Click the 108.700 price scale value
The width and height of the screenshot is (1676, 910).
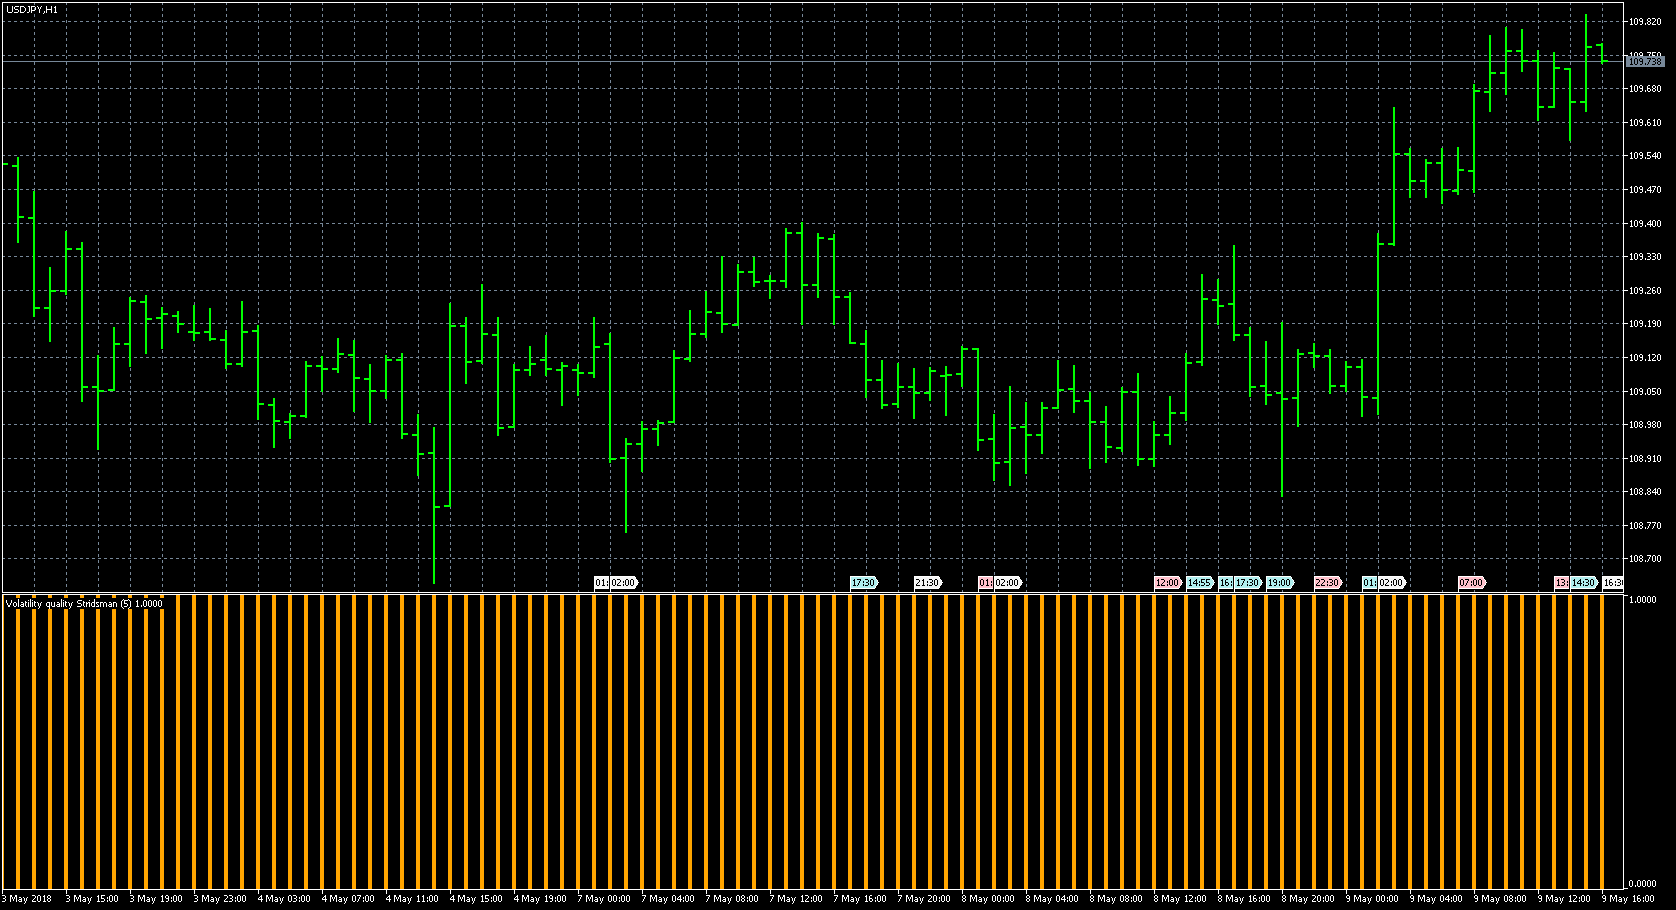tap(1644, 559)
